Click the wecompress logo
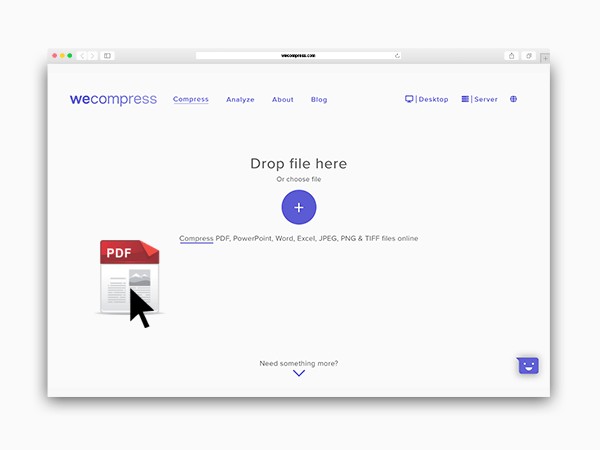This screenshot has height=450, width=600. (x=113, y=99)
